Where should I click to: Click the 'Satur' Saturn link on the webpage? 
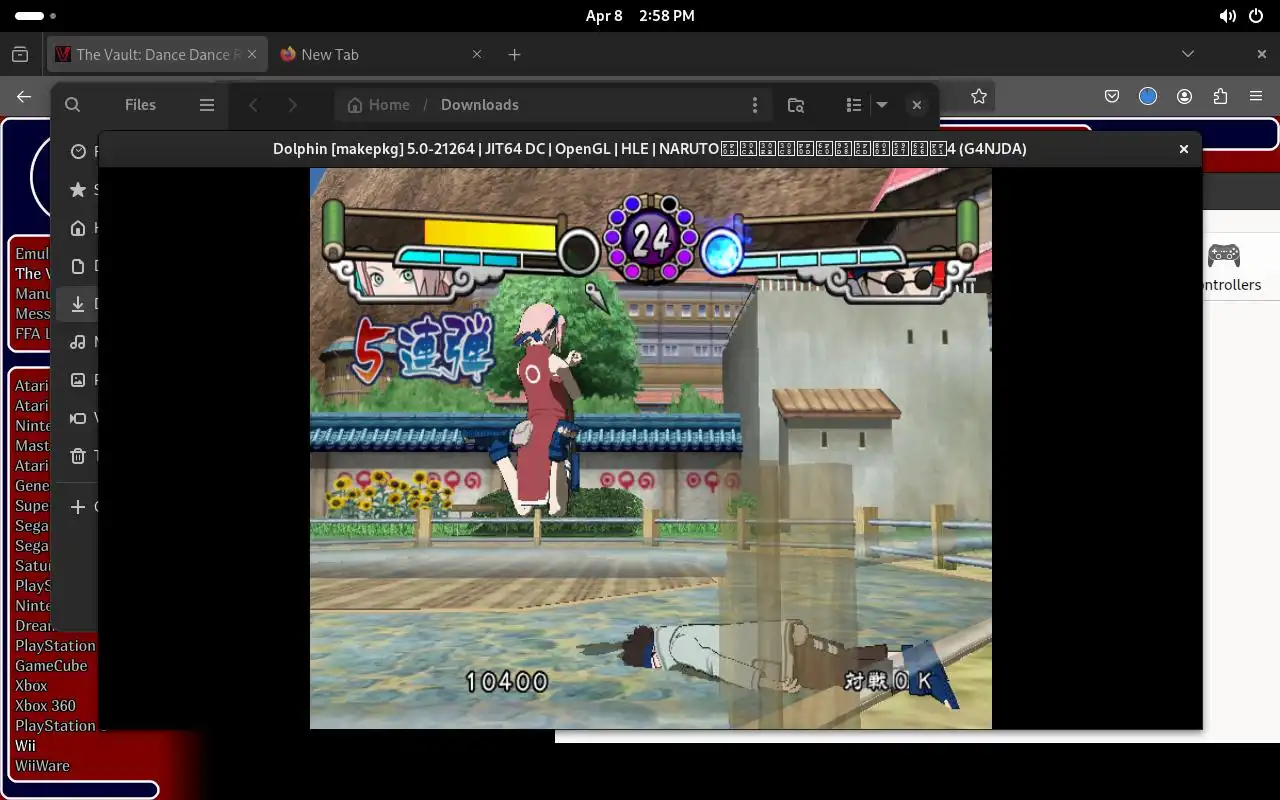coord(33,565)
